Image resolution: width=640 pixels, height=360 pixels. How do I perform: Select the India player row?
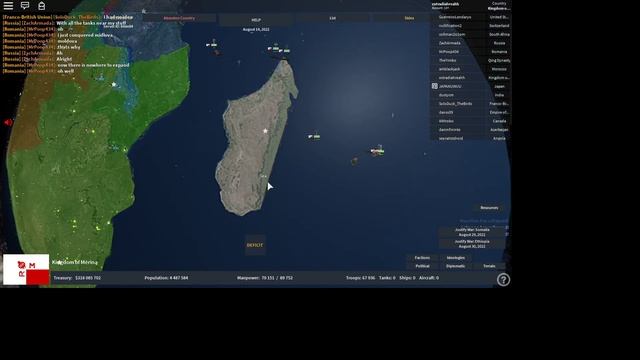coord(471,95)
